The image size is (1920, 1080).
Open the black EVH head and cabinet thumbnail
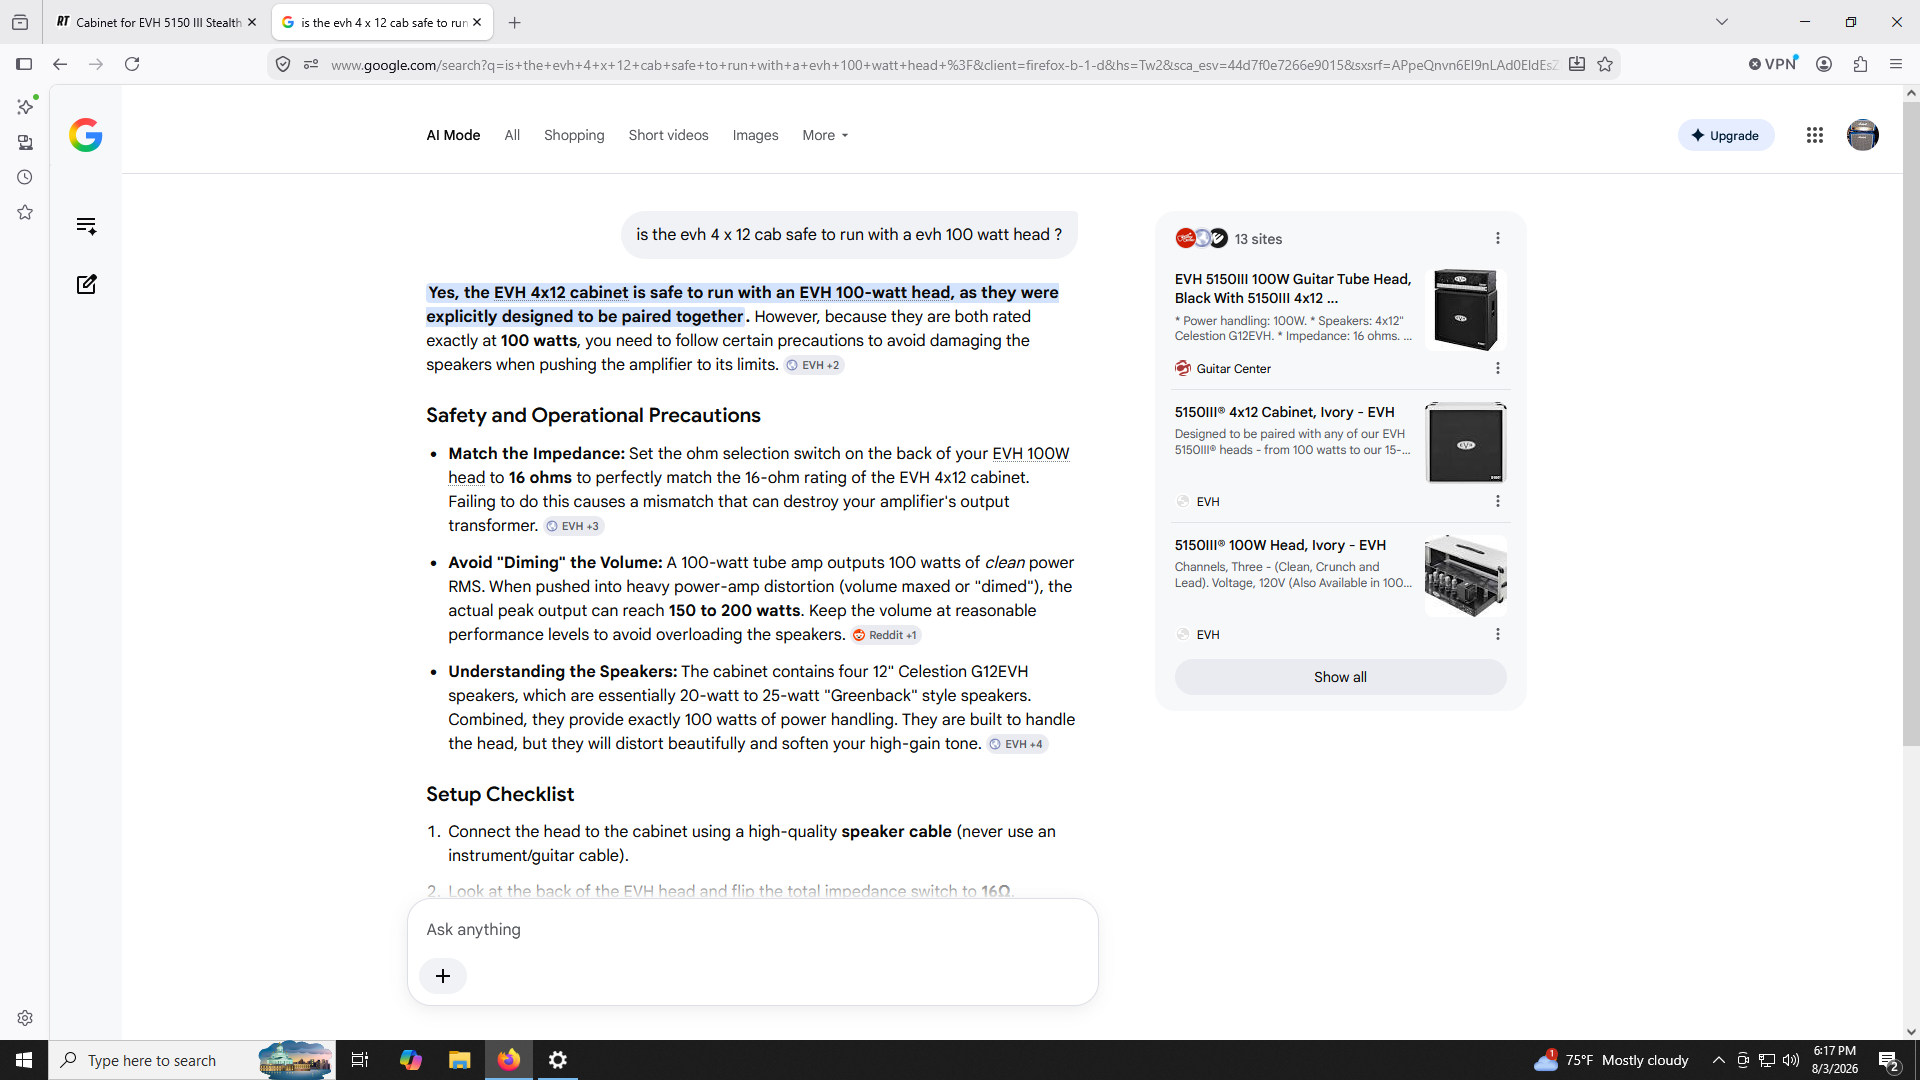pos(1465,310)
